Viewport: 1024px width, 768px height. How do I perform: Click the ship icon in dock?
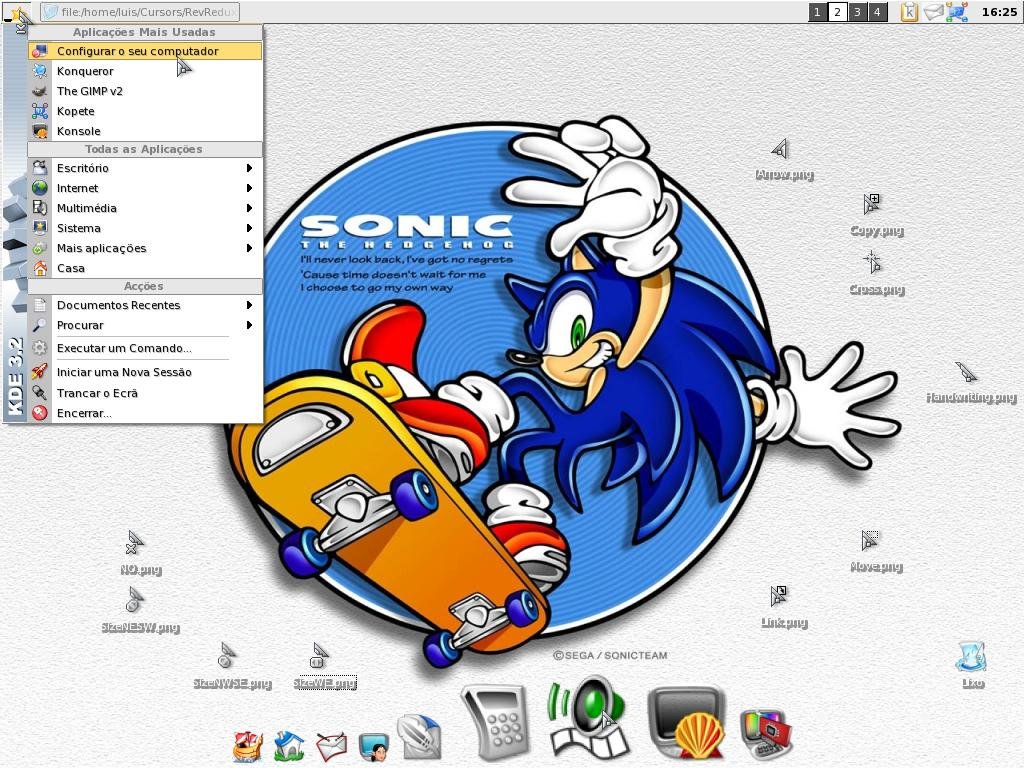pos(249,746)
